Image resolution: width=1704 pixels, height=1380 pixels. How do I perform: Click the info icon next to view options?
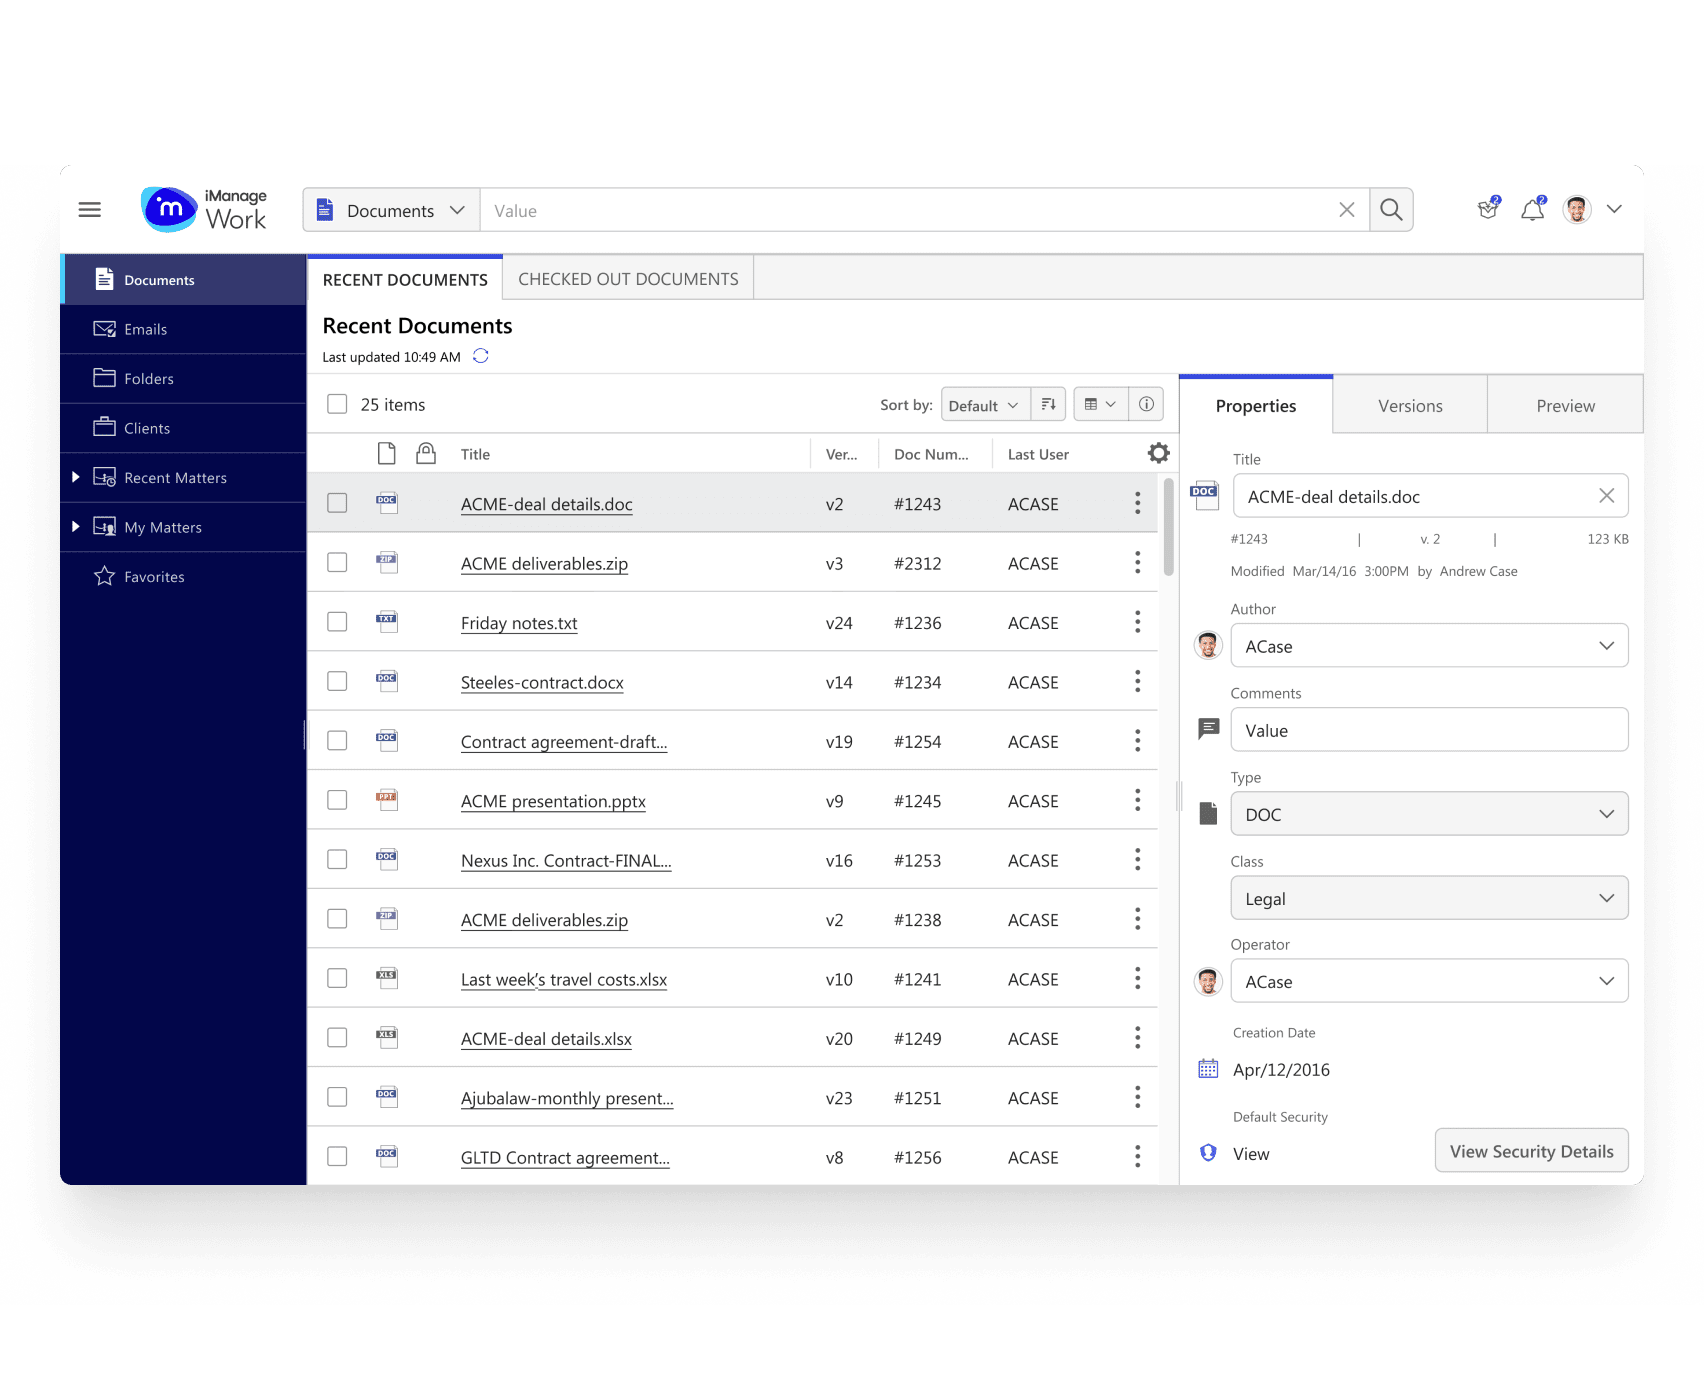pyautogui.click(x=1146, y=404)
